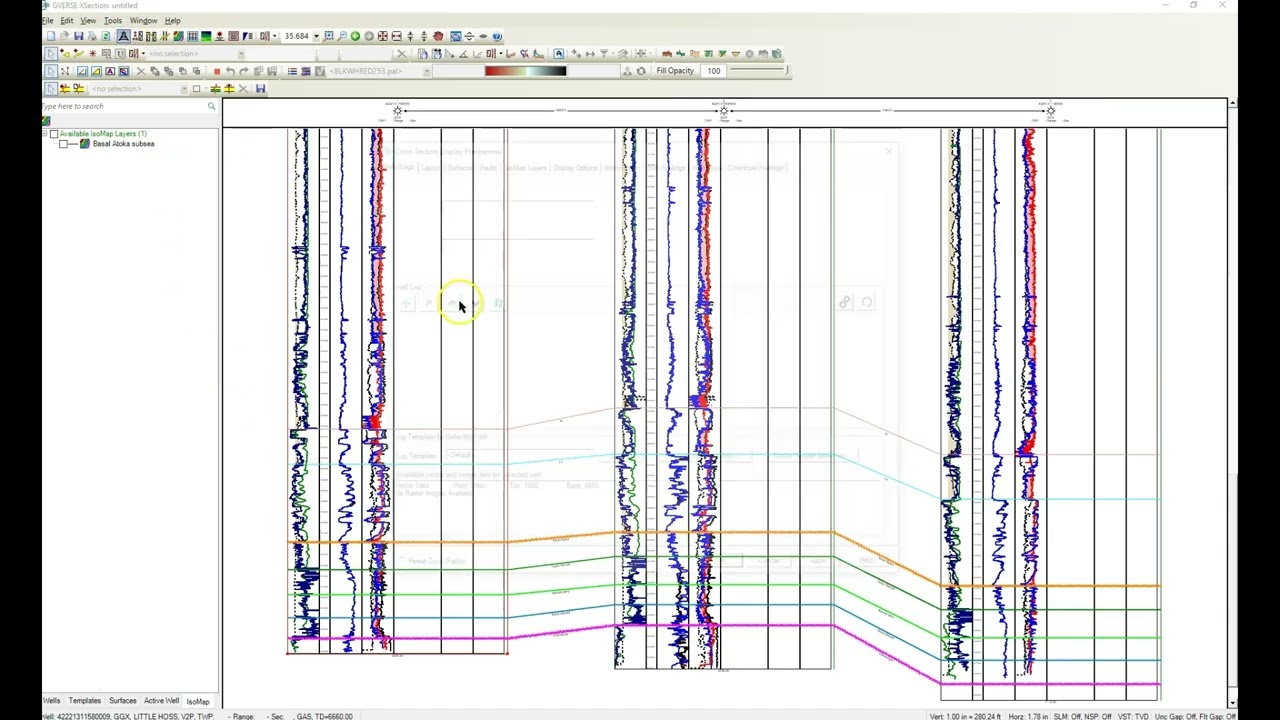Click the pointer arrow in second toolbar
The image size is (1280, 720).
pyautogui.click(x=51, y=53)
